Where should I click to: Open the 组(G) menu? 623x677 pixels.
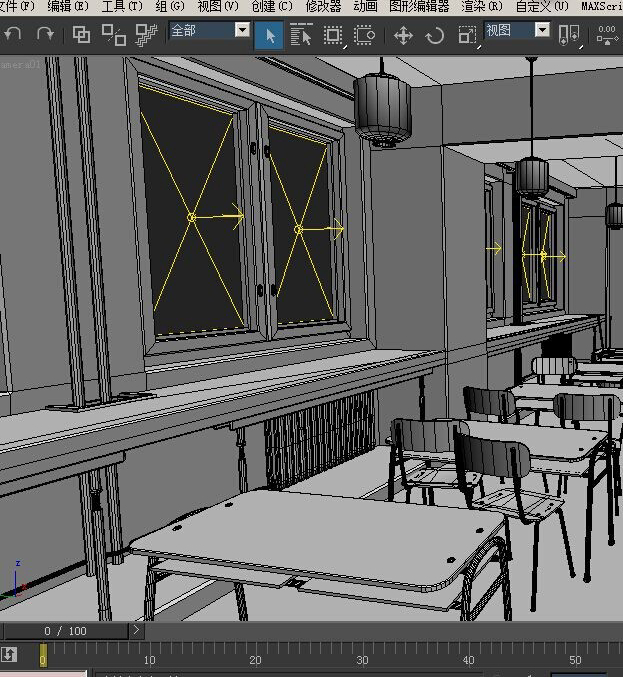[x=170, y=6]
